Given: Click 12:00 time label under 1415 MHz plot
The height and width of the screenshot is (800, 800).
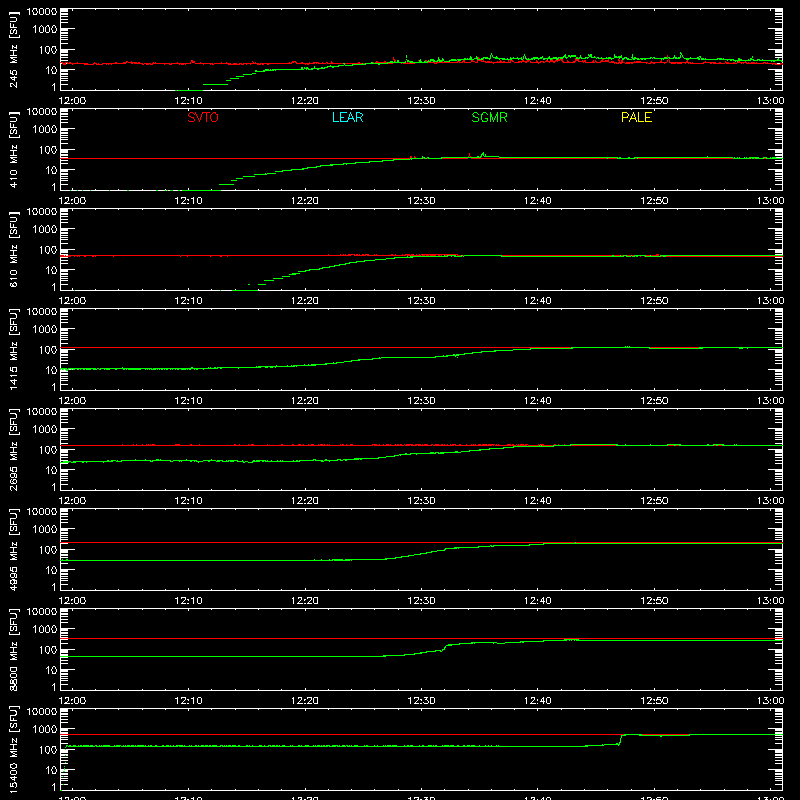Looking at the screenshot, I should tap(72, 401).
